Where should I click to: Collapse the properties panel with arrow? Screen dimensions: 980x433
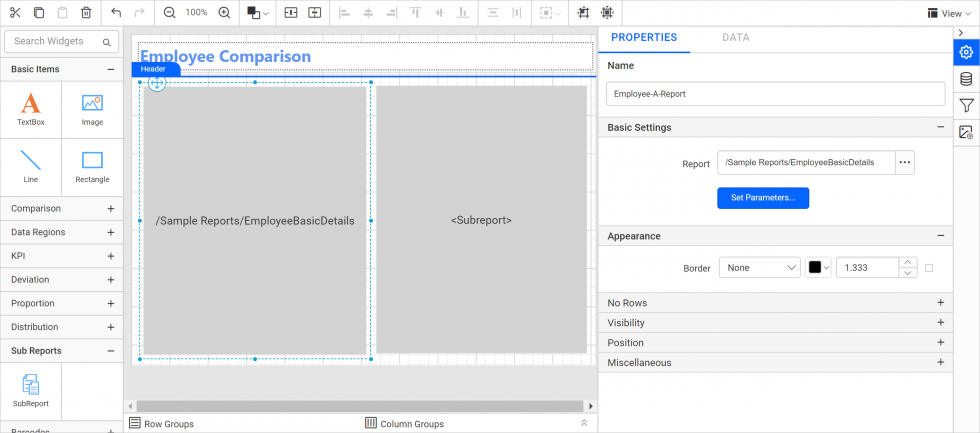tap(961, 32)
